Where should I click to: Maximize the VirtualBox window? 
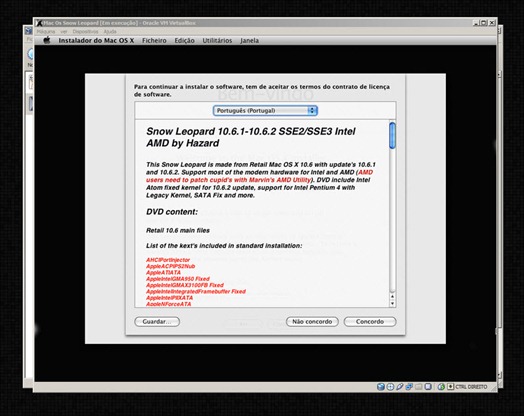tap(484, 23)
